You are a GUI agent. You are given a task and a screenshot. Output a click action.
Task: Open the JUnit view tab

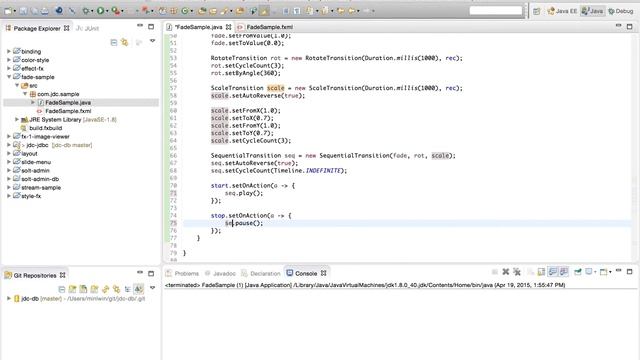(x=87, y=28)
